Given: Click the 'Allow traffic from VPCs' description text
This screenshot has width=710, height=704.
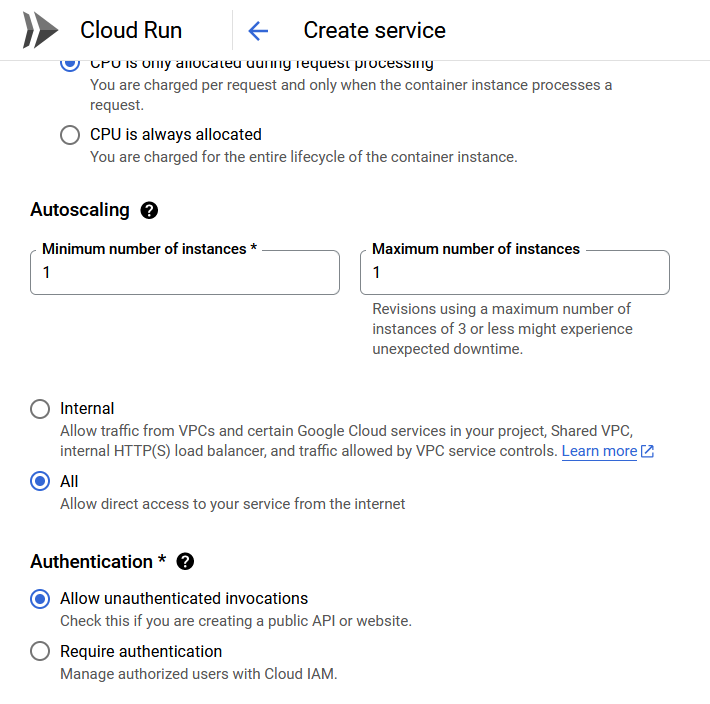Looking at the screenshot, I should 346,441.
